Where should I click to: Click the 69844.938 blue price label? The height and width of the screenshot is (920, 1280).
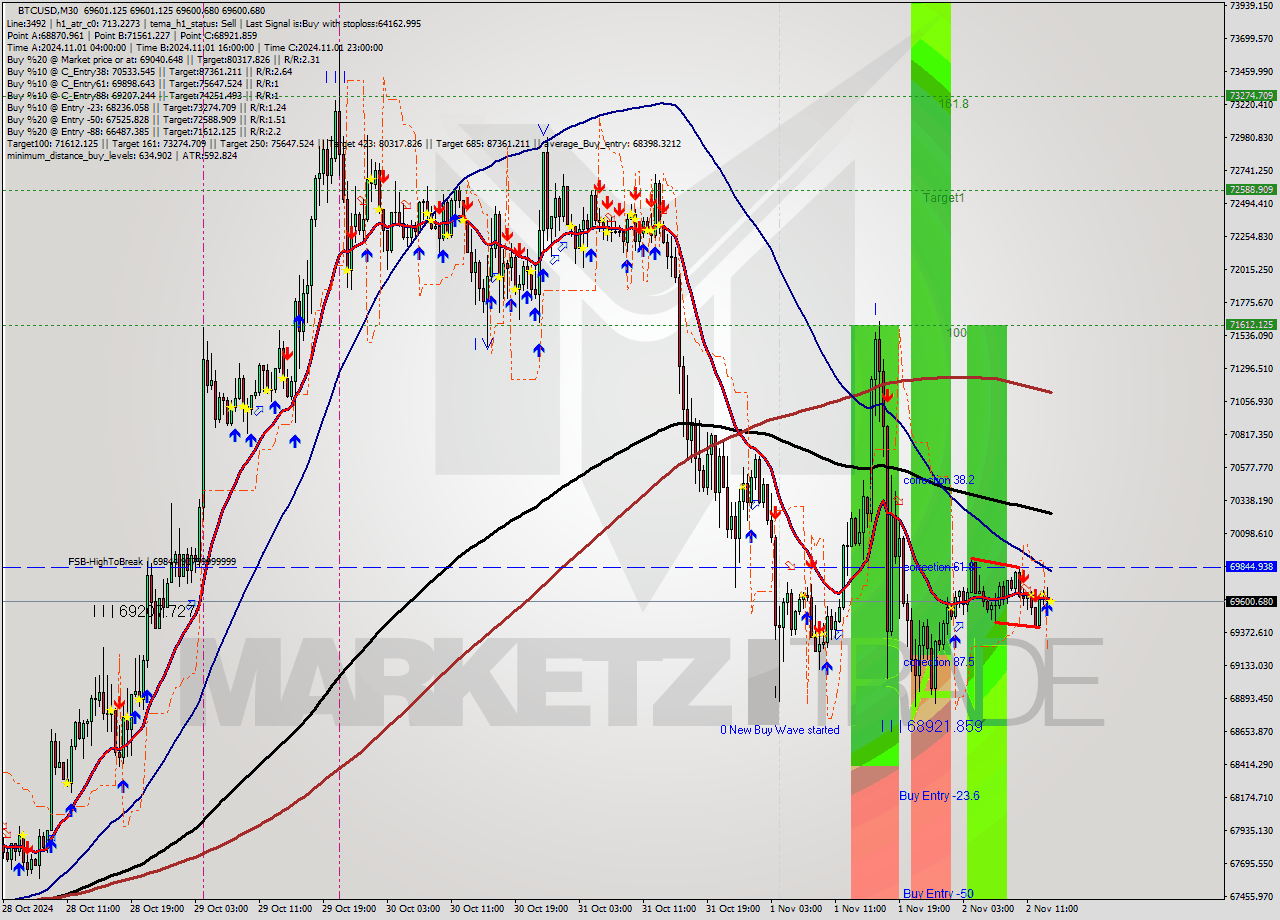(x=1251, y=566)
